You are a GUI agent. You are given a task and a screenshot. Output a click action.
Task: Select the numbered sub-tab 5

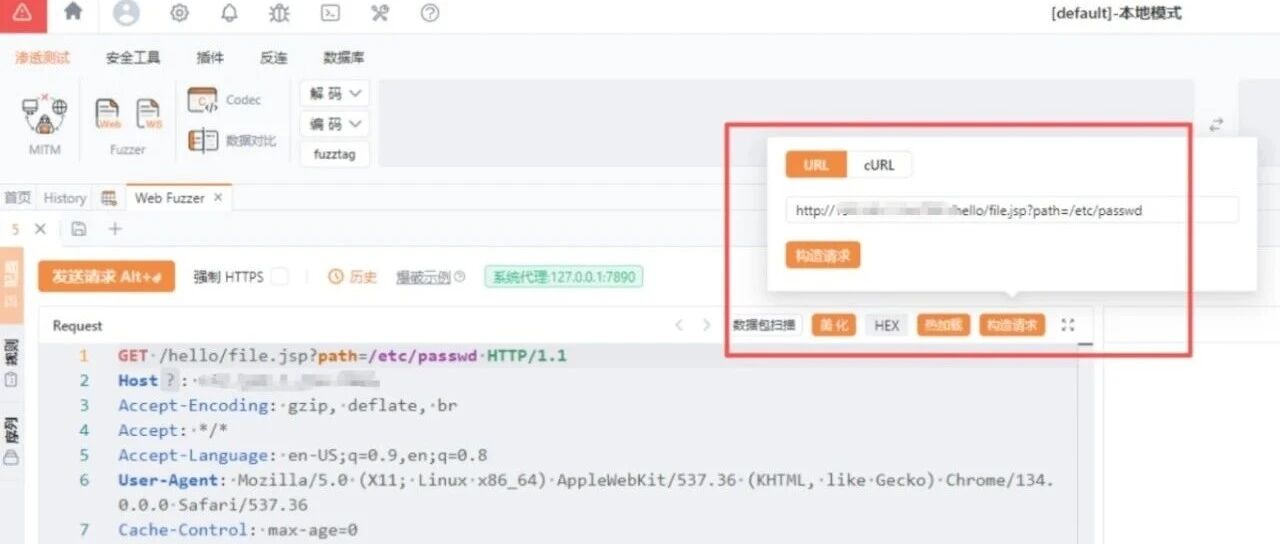14,229
